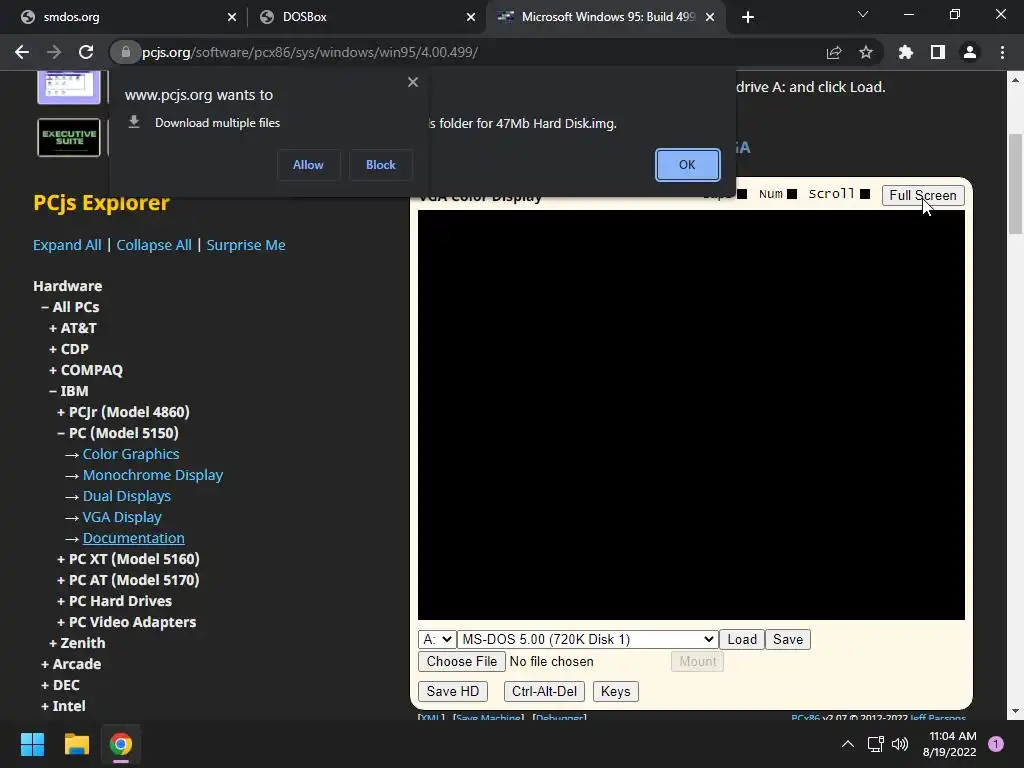This screenshot has width=1024, height=768.
Task: Open a new browser tab
Action: tap(748, 17)
